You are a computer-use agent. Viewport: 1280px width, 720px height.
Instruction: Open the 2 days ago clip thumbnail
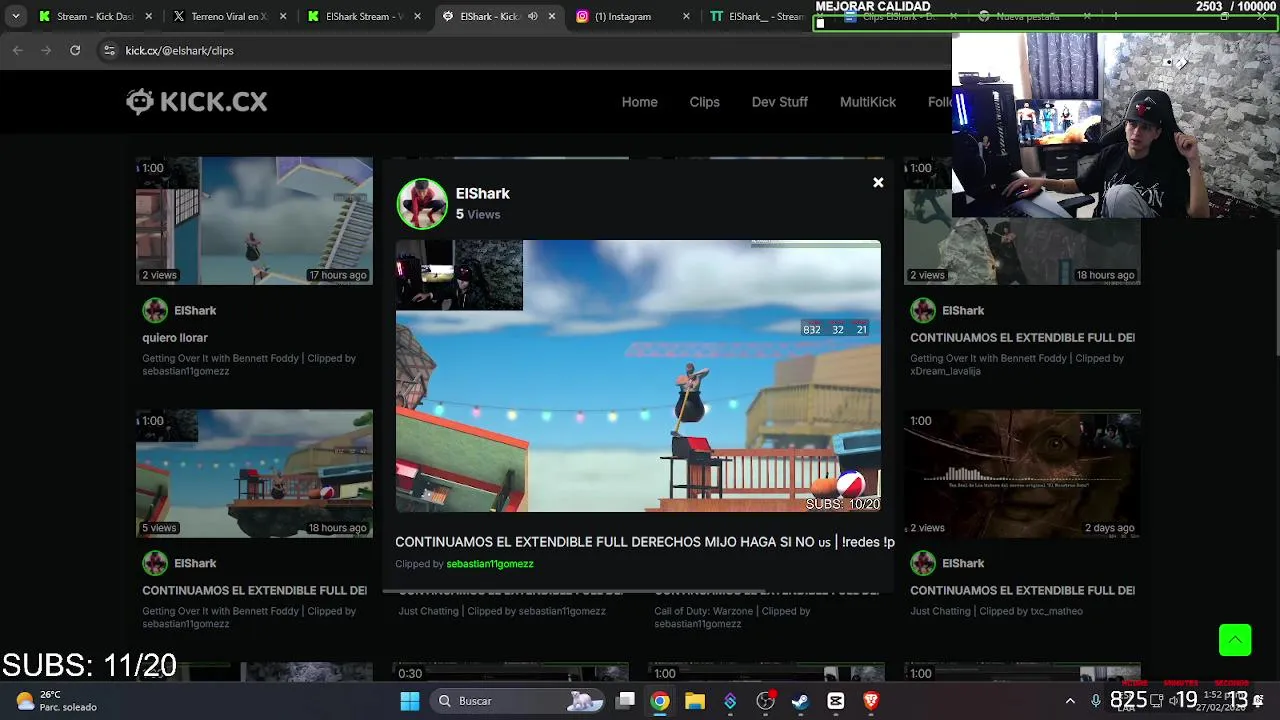point(1022,474)
